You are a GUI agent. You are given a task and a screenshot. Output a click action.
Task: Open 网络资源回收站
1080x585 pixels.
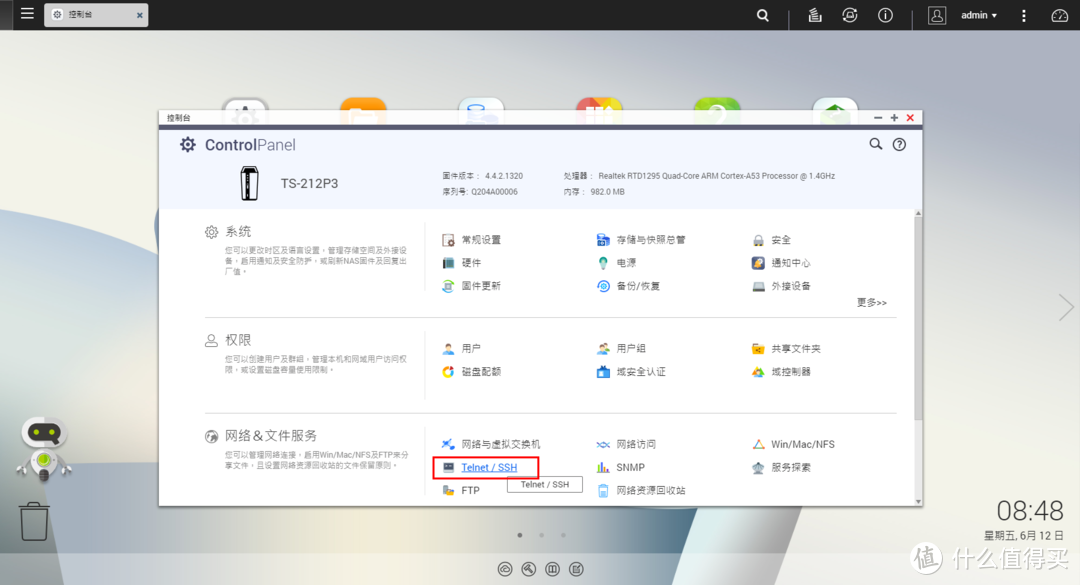(x=641, y=491)
